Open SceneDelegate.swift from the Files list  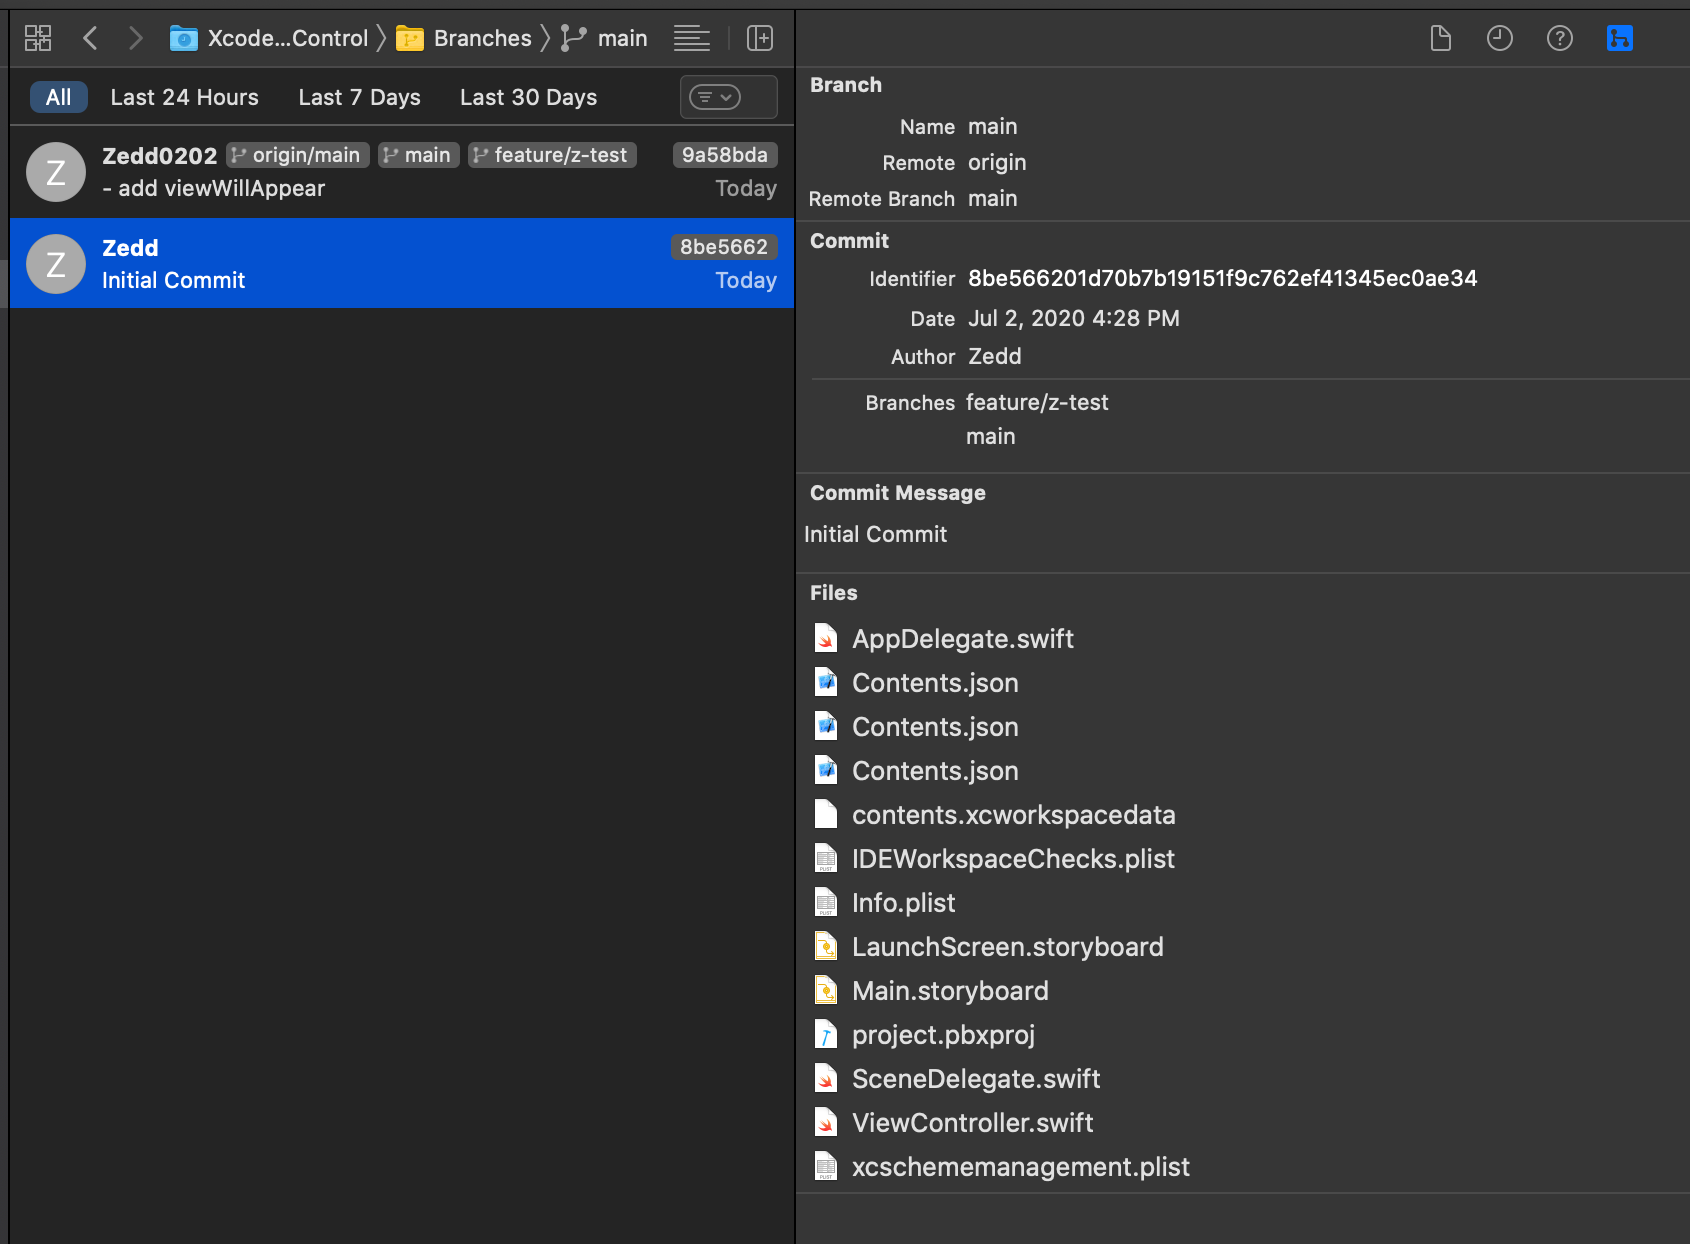tap(976, 1079)
